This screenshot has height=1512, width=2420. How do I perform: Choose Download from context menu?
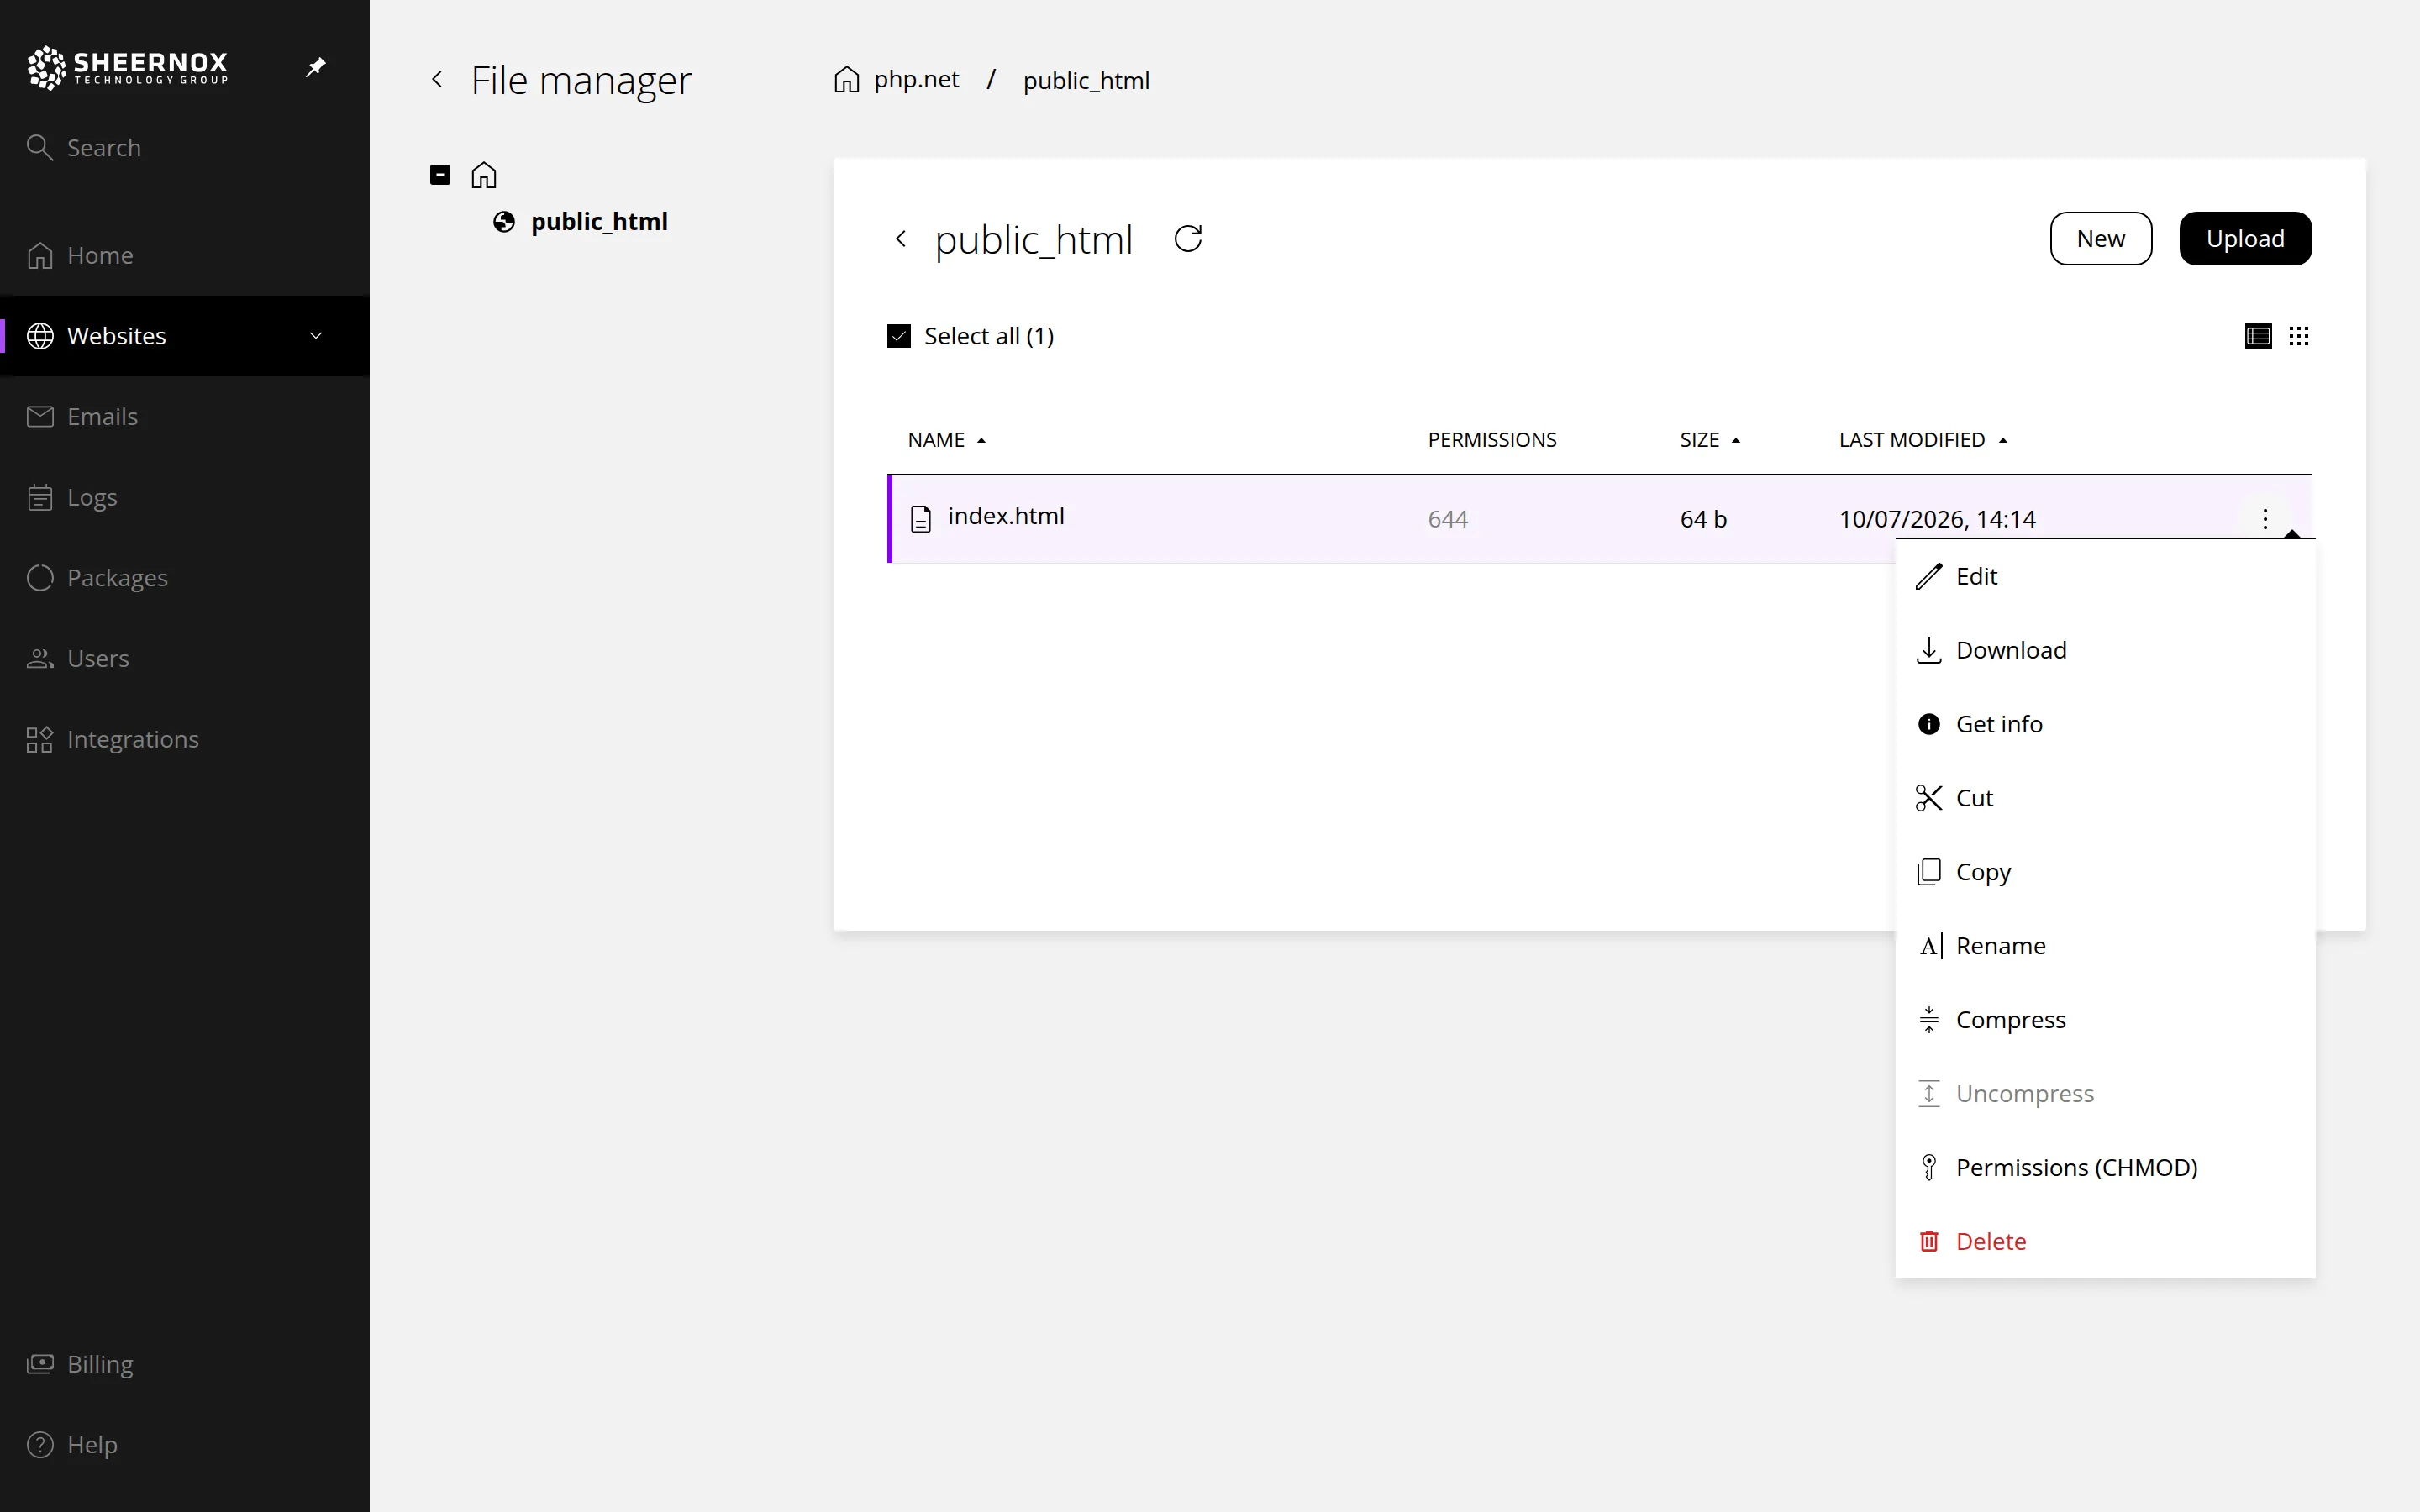2105,650
